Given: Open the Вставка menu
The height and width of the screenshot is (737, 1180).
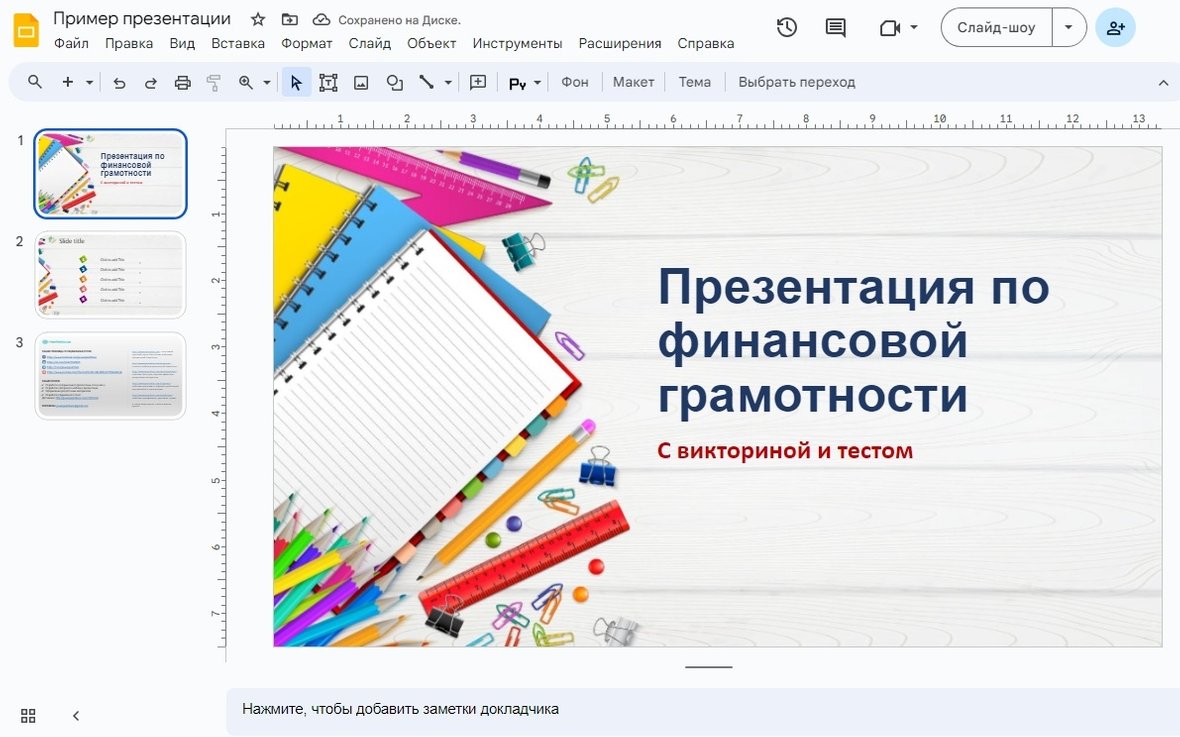Looking at the screenshot, I should coord(238,43).
